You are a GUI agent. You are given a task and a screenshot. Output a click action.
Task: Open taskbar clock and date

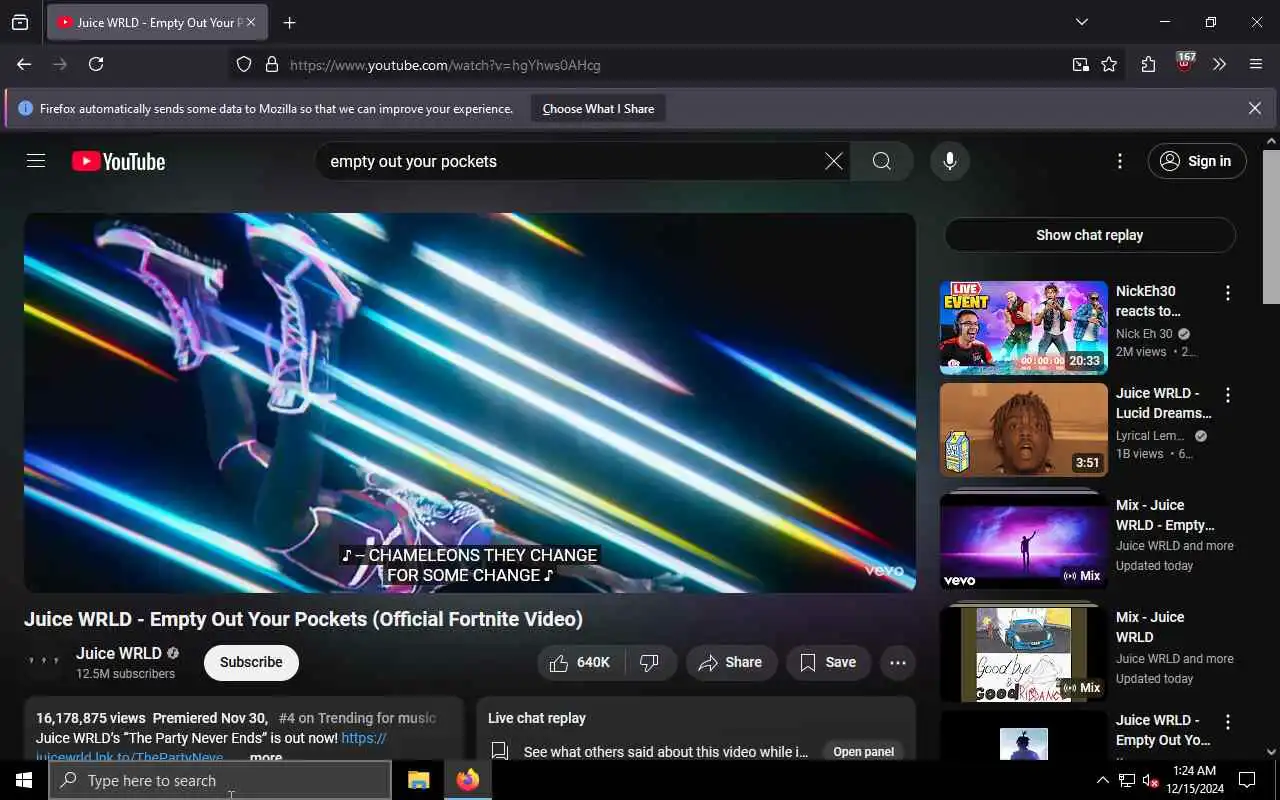1193,780
